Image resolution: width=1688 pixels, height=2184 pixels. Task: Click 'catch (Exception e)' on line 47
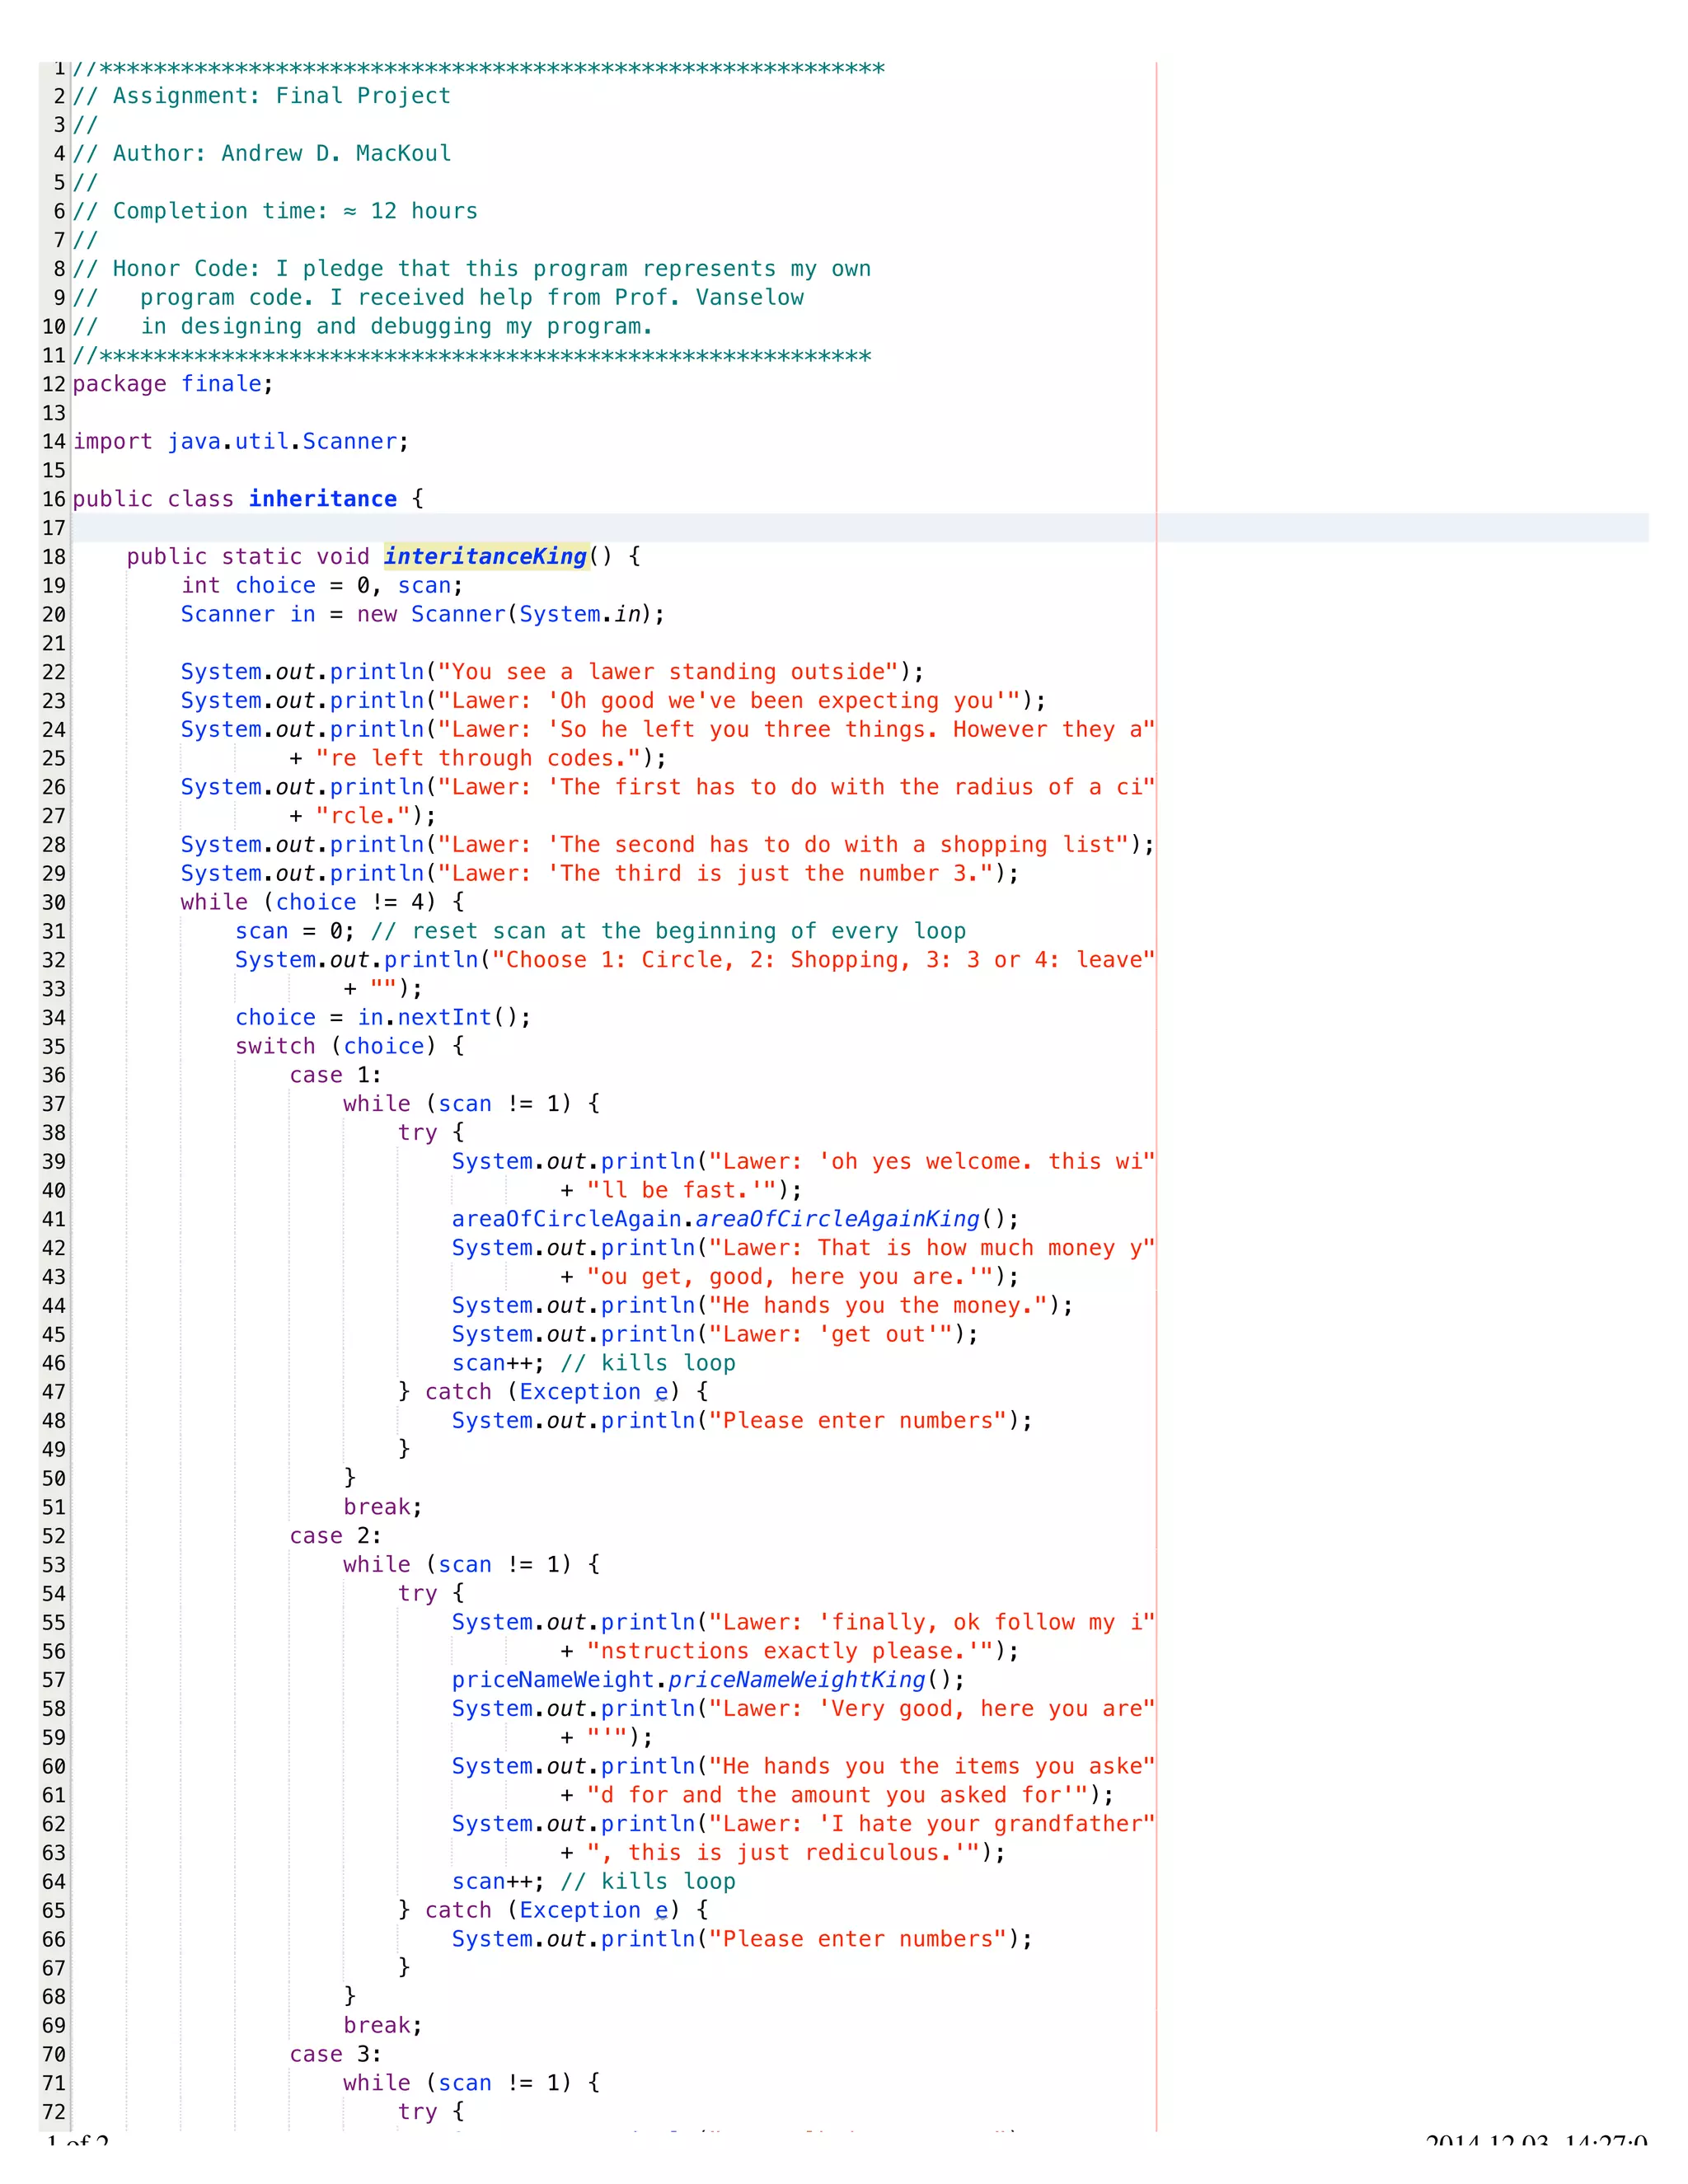pos(553,1392)
